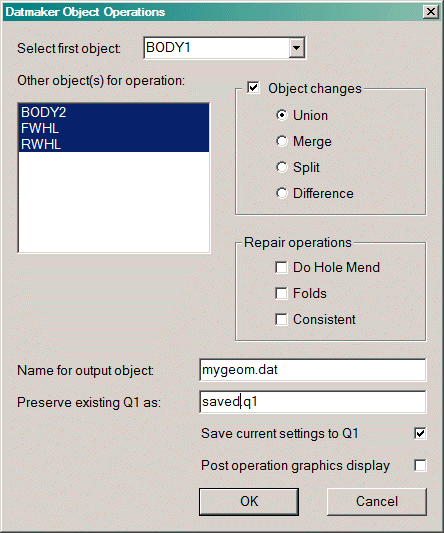
Task: Toggle the Object changes checkbox
Action: tap(253, 88)
